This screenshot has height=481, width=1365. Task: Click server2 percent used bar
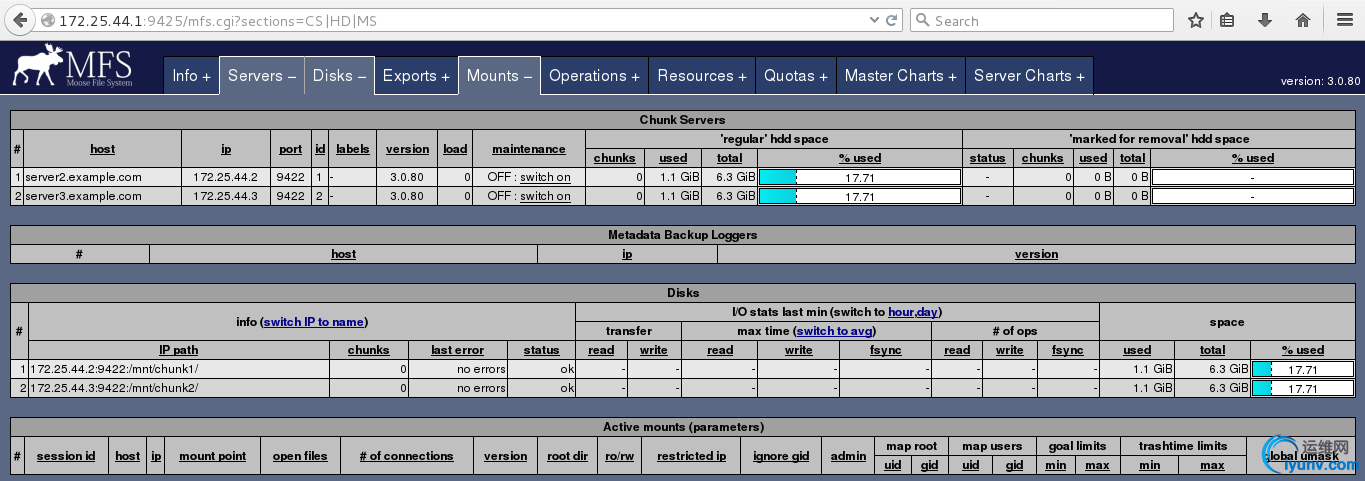860,177
